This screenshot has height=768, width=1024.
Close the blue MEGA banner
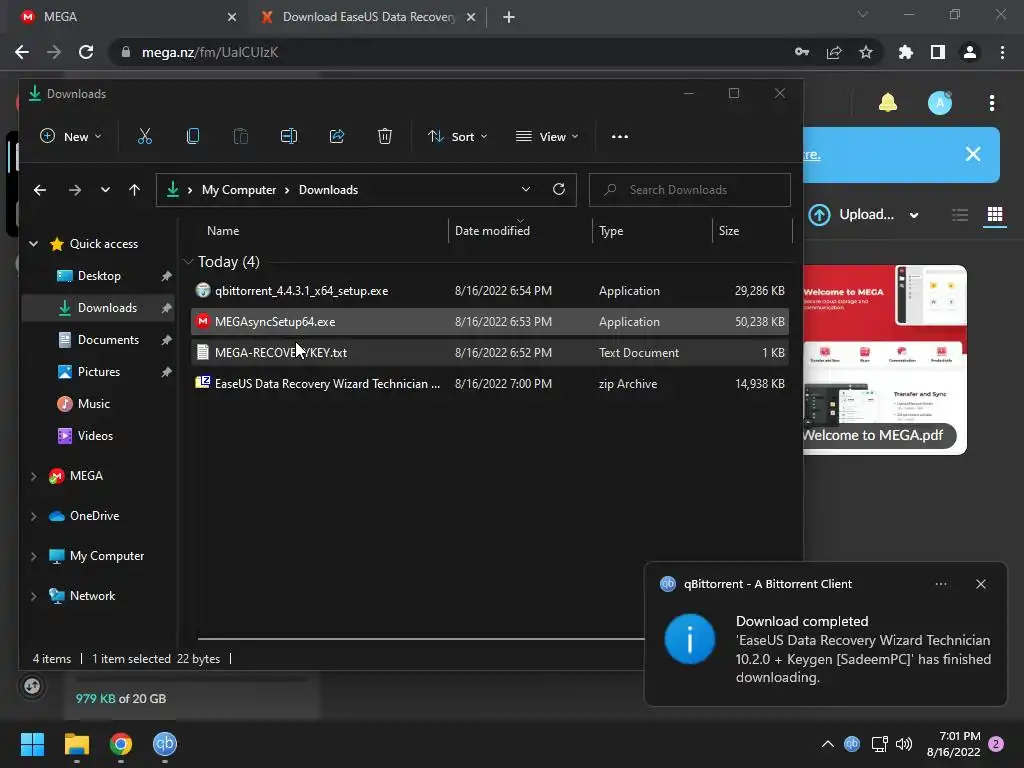click(x=973, y=154)
